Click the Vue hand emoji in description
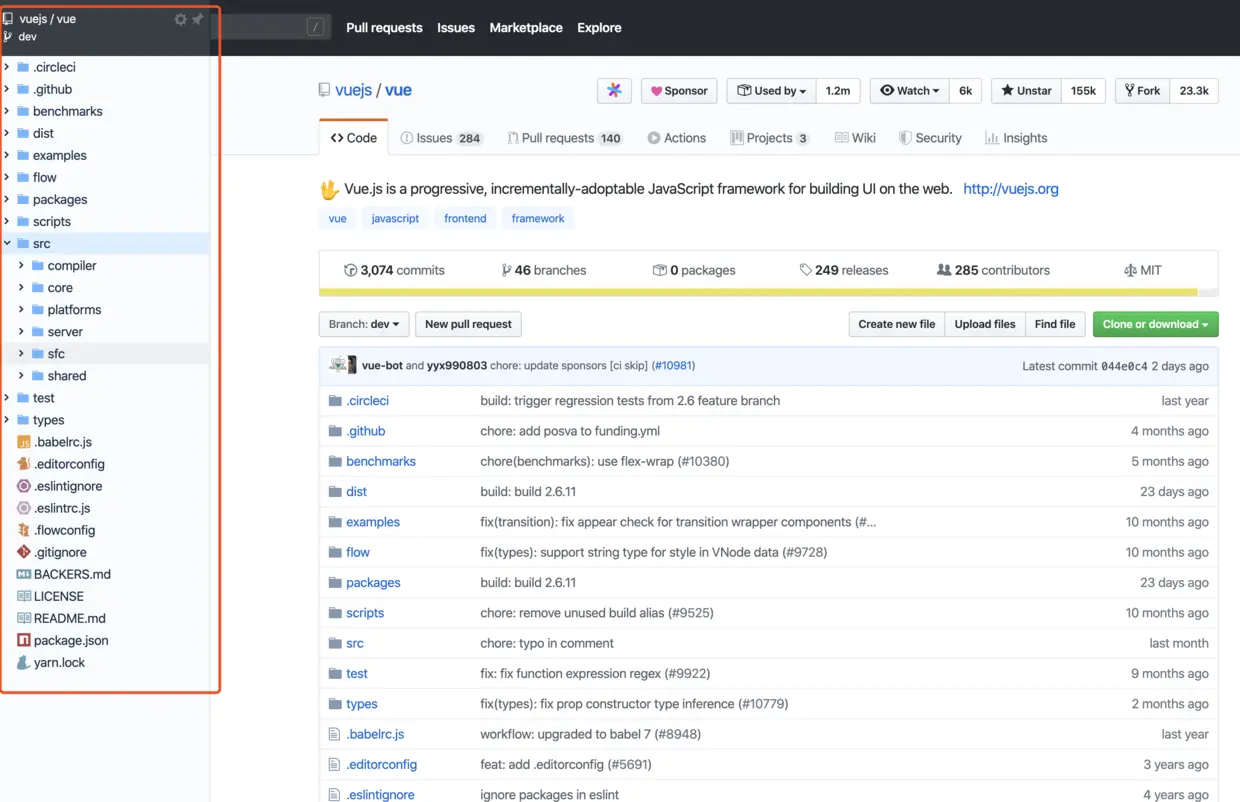This screenshot has height=802, width=1240. [x=329, y=188]
